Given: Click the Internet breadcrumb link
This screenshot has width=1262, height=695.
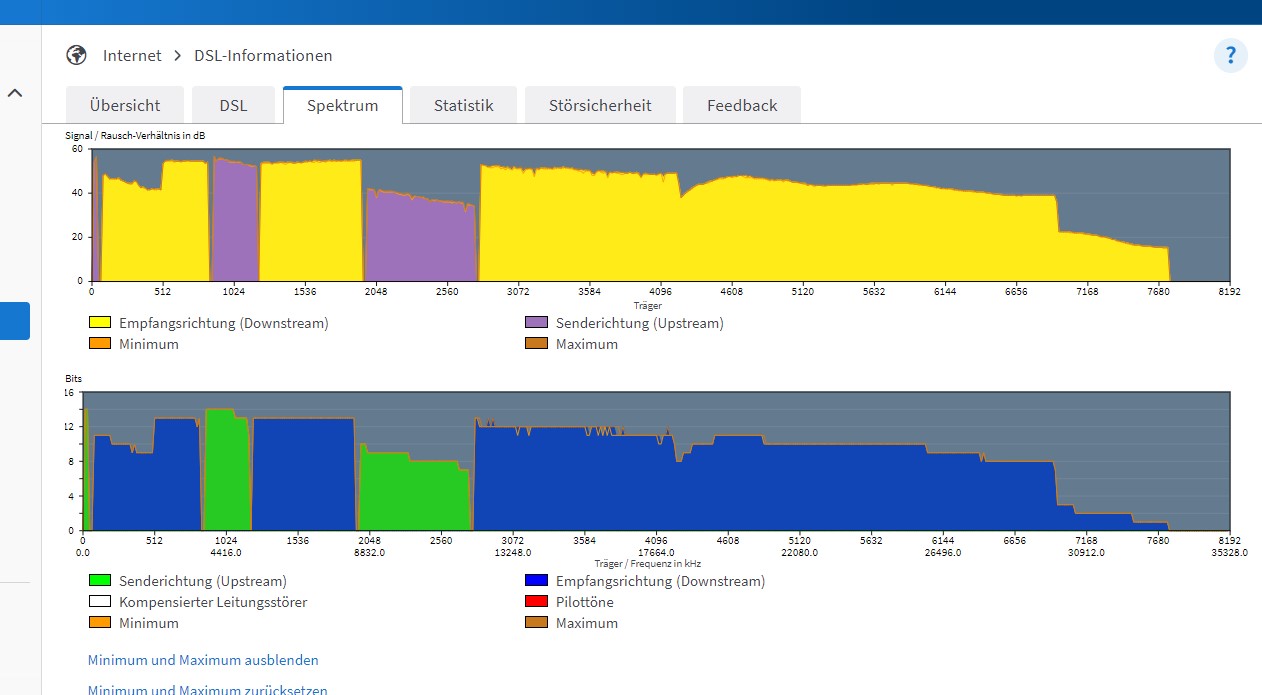Looking at the screenshot, I should click(x=132, y=55).
